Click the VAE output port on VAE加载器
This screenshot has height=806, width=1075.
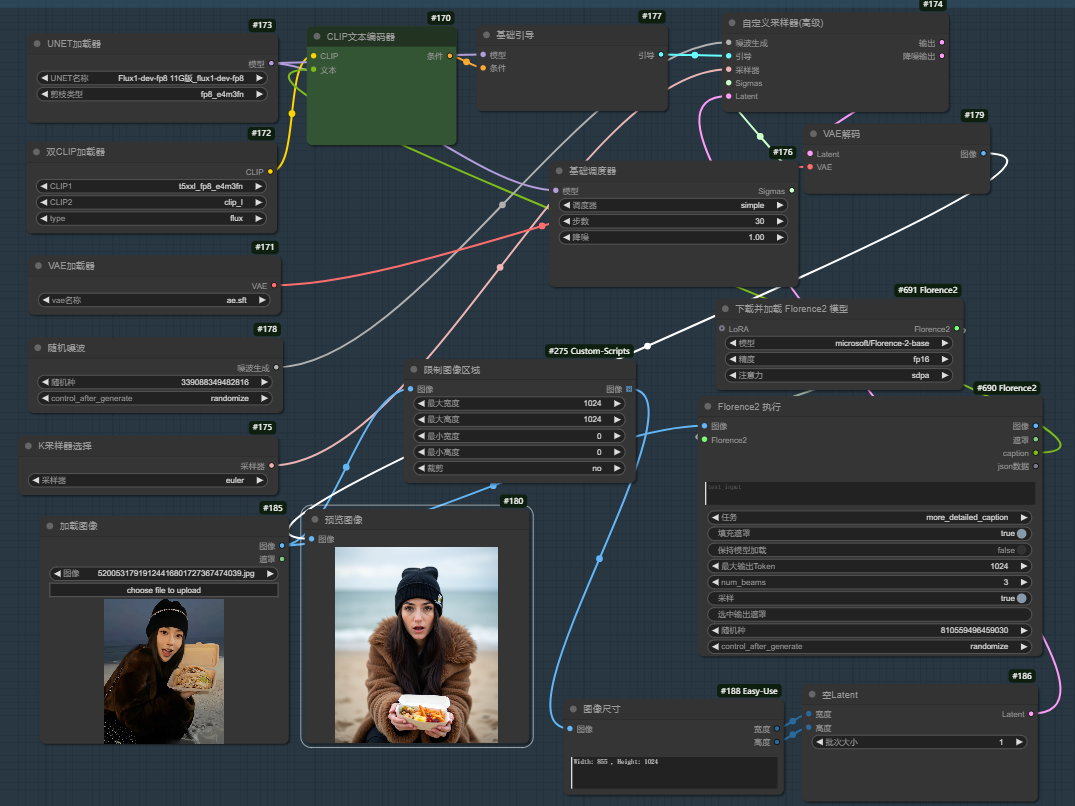[x=274, y=285]
